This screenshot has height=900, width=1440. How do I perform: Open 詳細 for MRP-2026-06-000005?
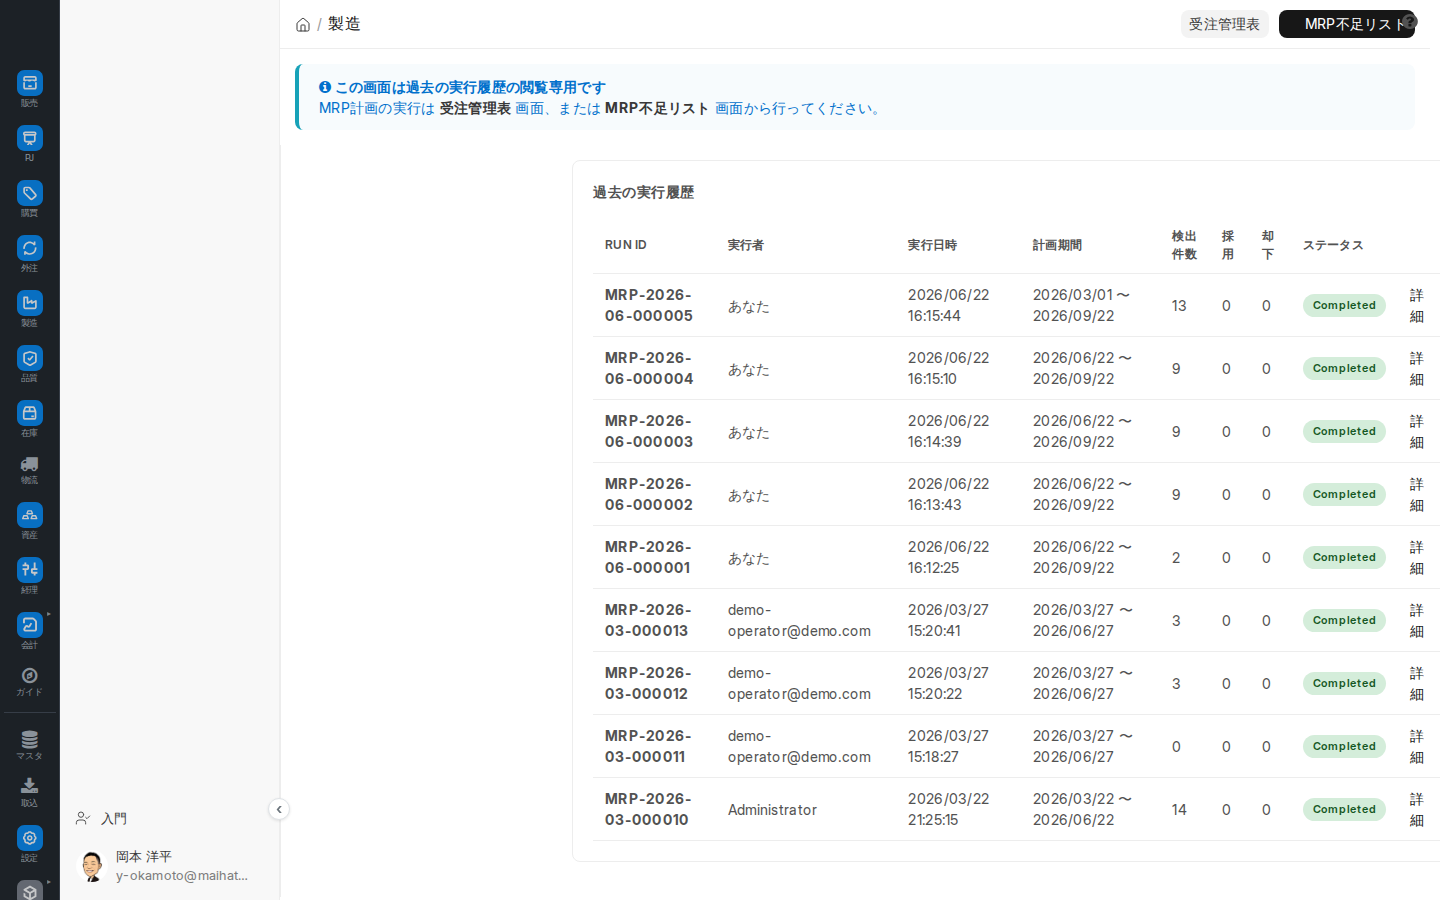[1417, 305]
